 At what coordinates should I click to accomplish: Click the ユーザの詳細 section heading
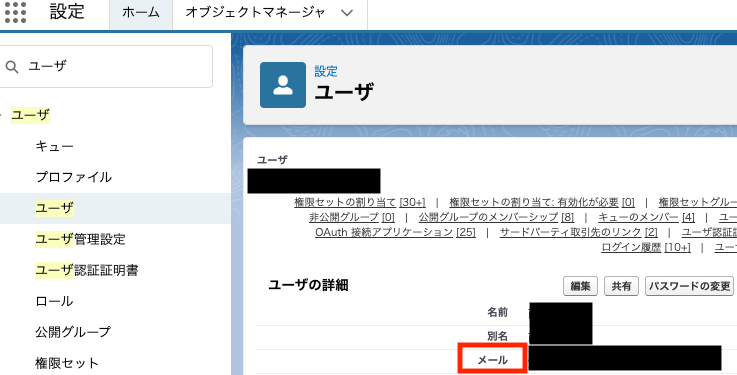pyautogui.click(x=308, y=285)
